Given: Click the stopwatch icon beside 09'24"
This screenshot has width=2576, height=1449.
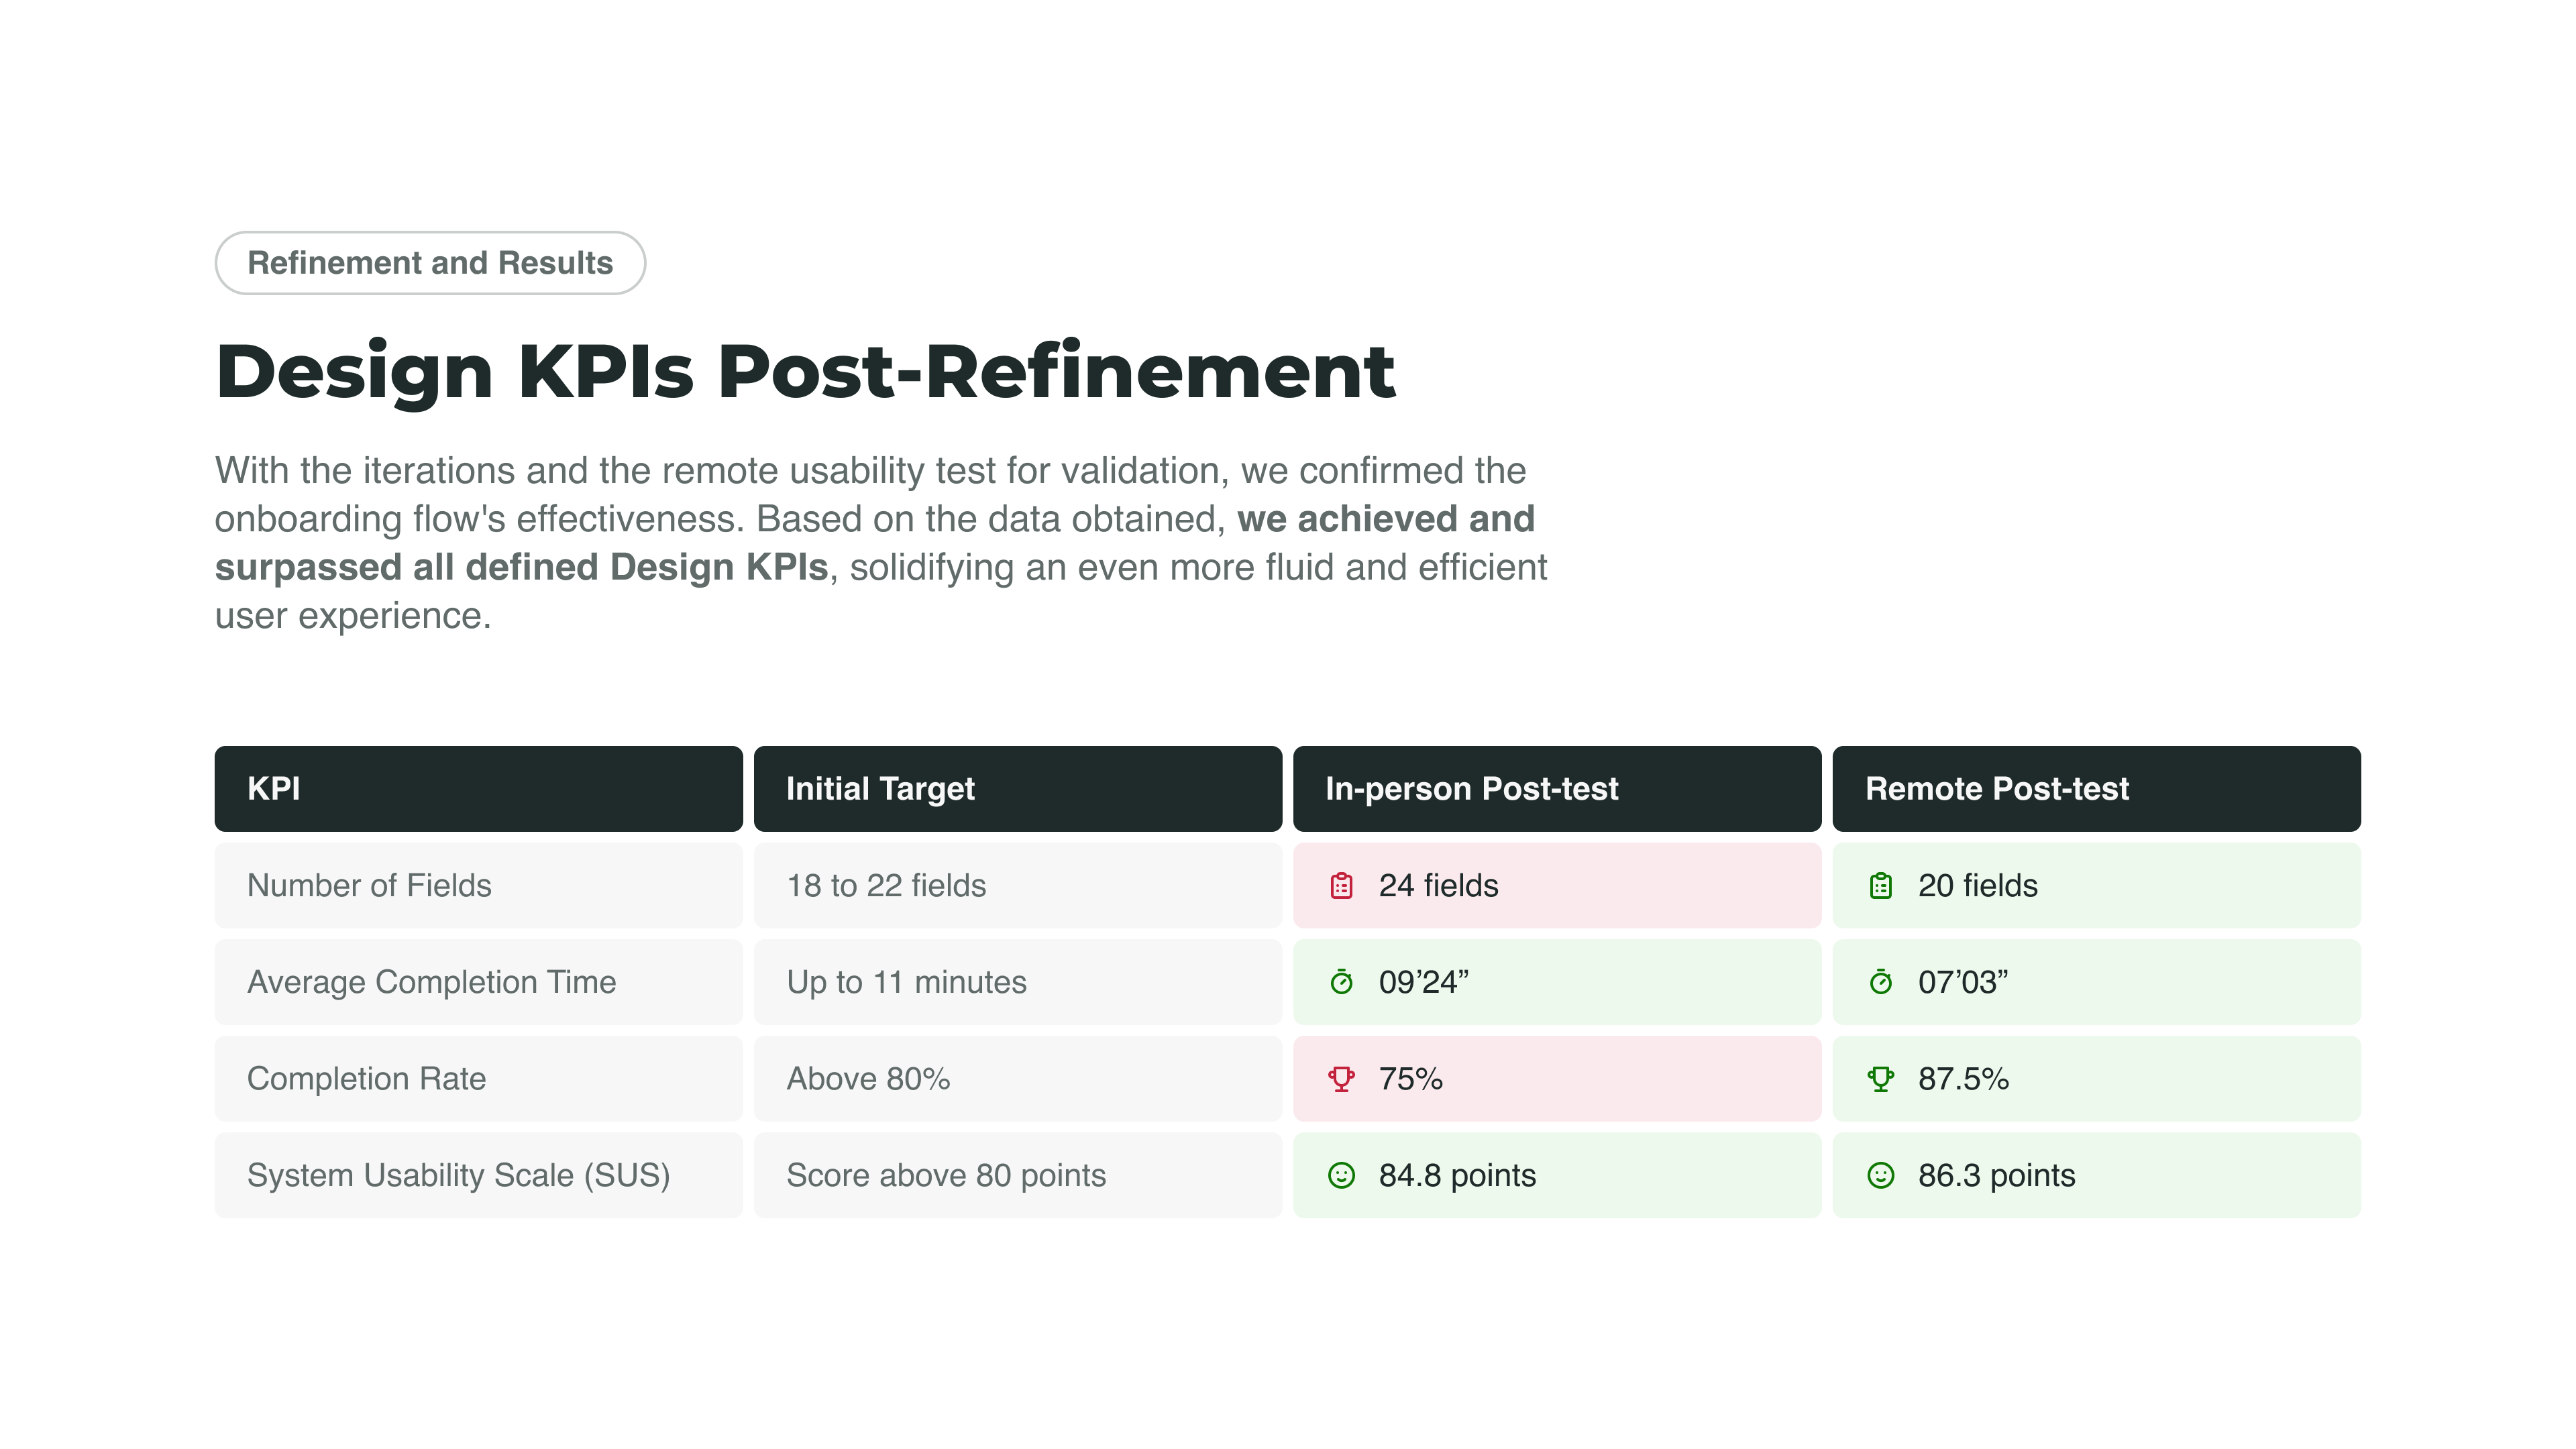Looking at the screenshot, I should [x=1341, y=982].
